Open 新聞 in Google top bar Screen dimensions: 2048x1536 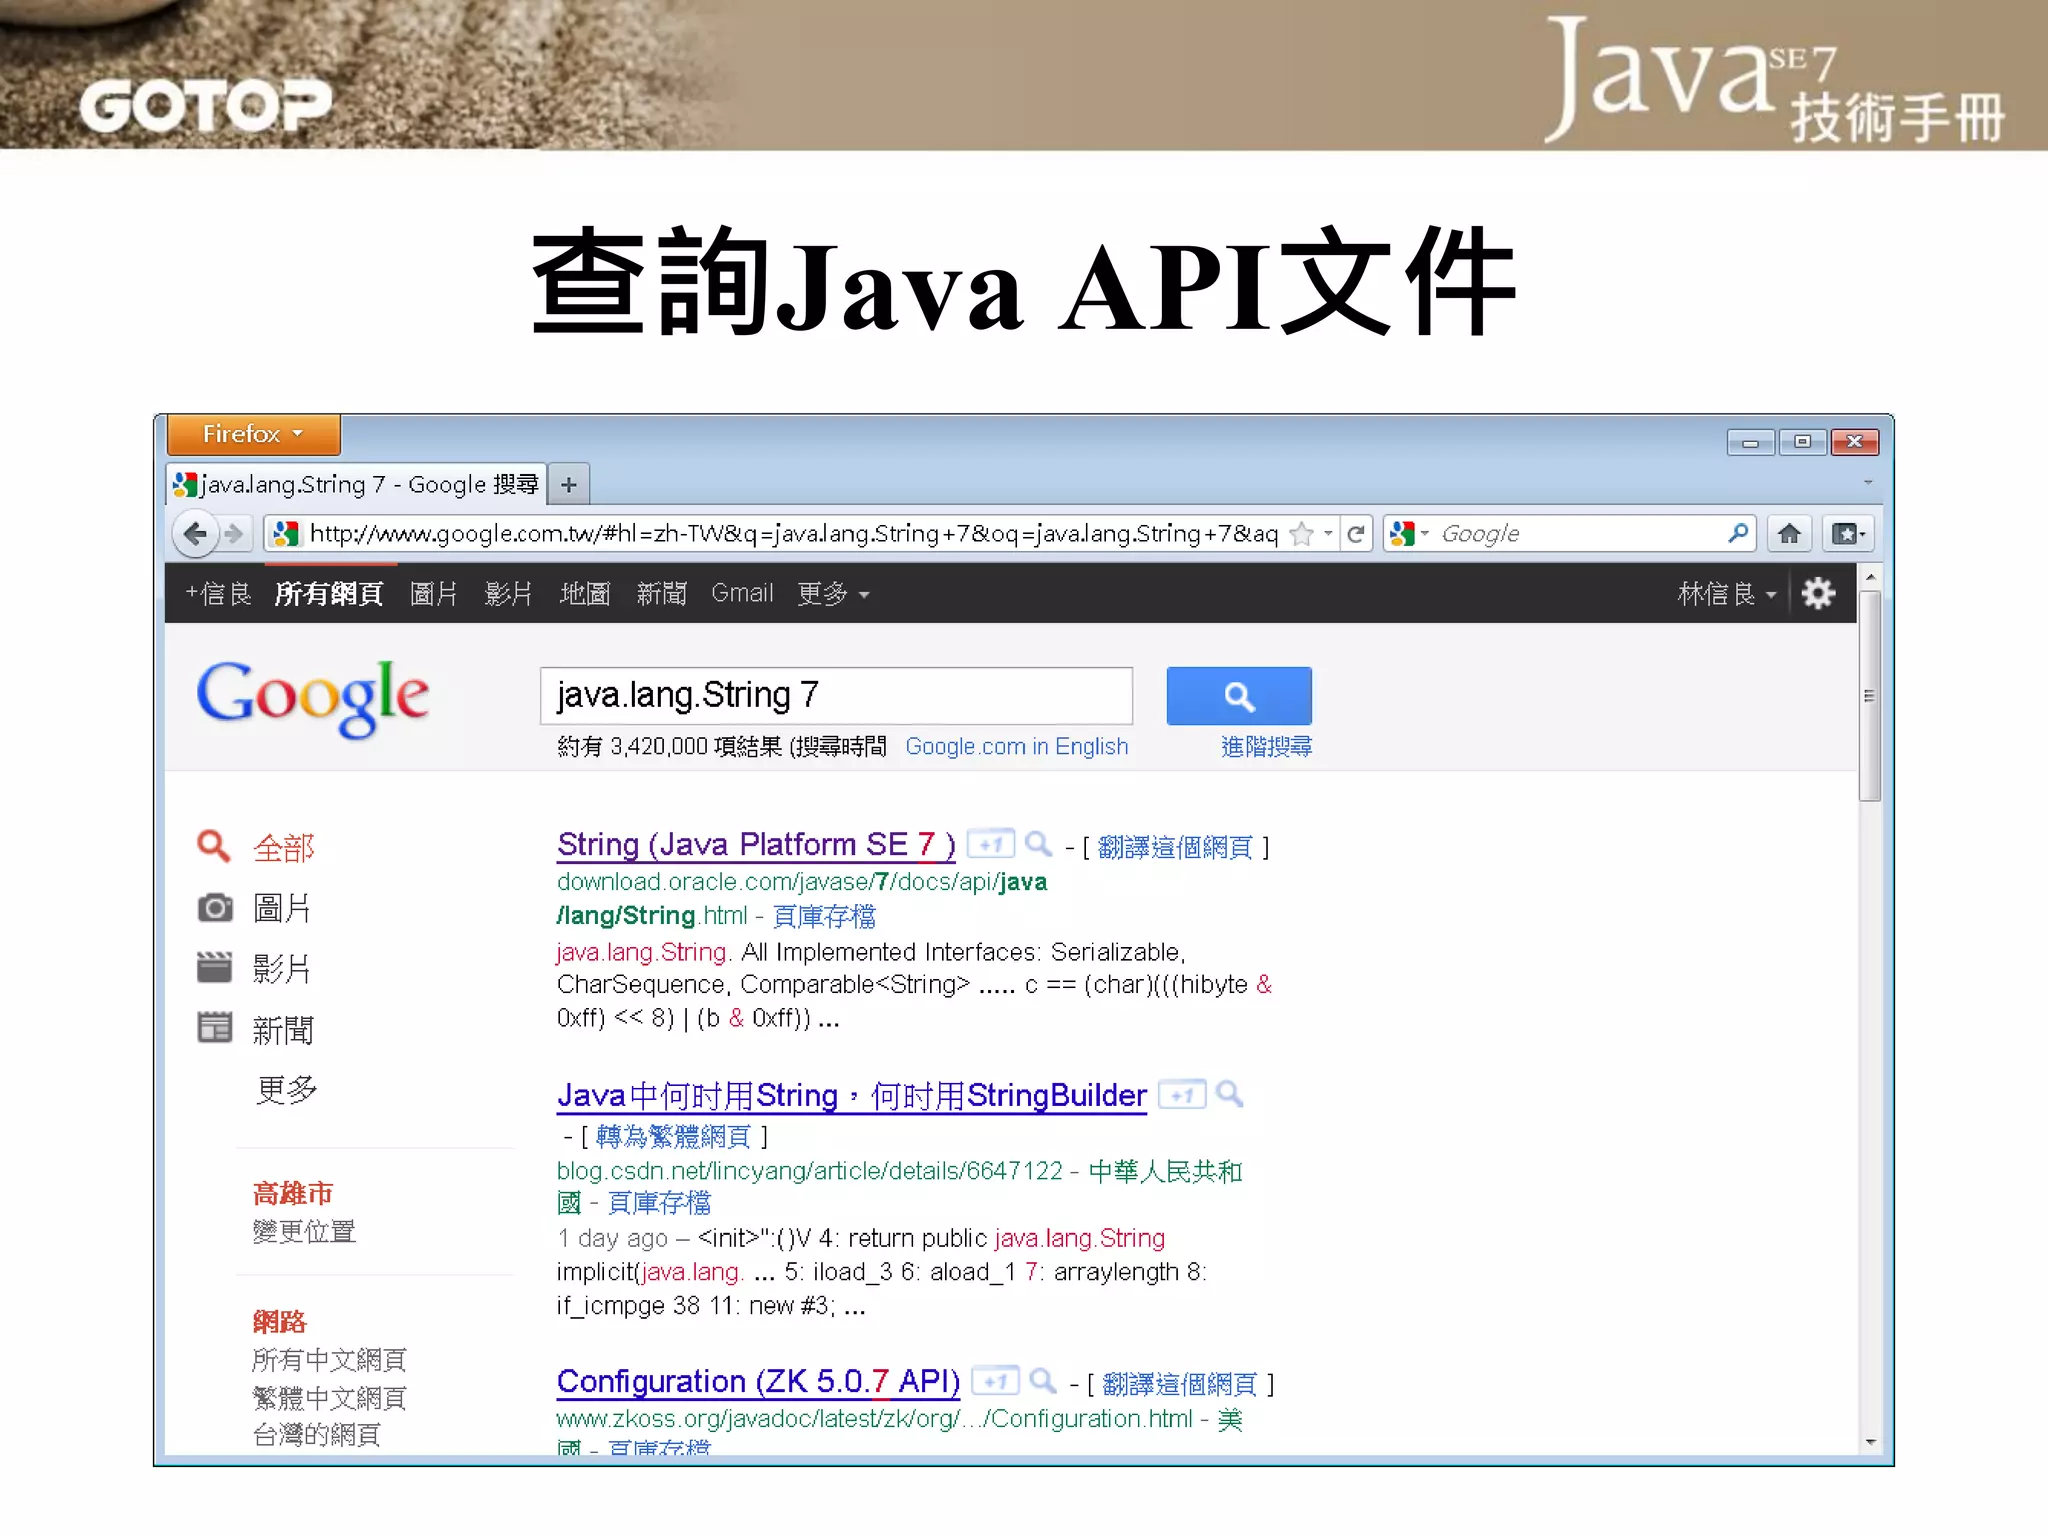point(661,594)
